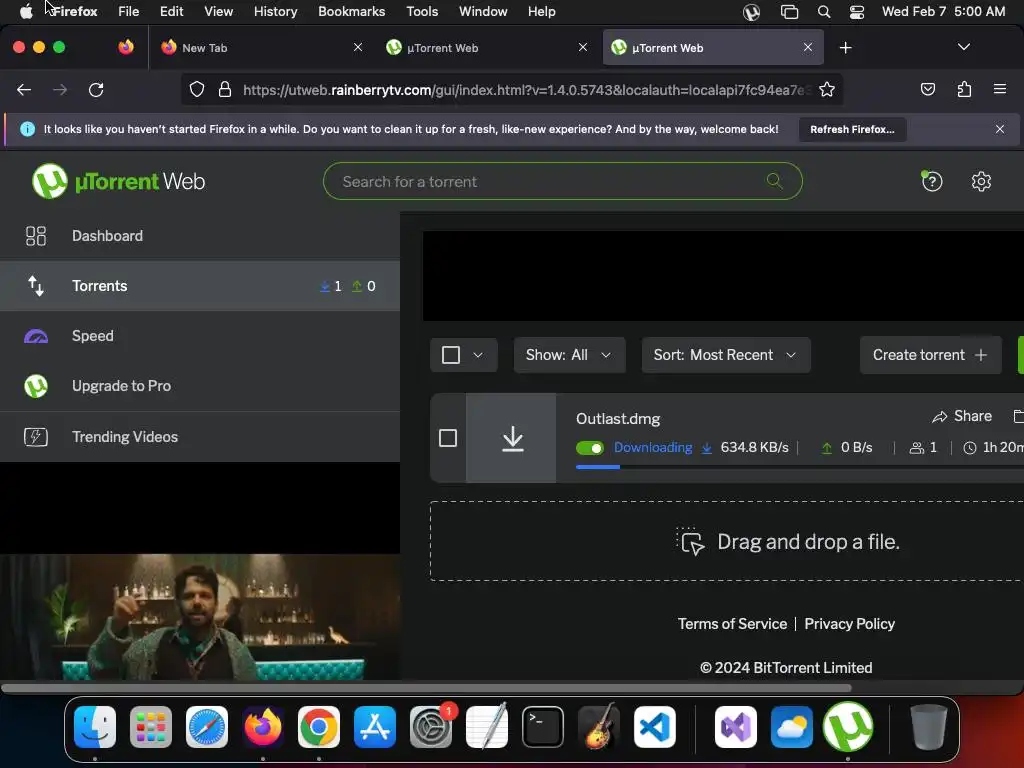Open the Pocket save icon
1024x768 pixels.
(x=927, y=89)
